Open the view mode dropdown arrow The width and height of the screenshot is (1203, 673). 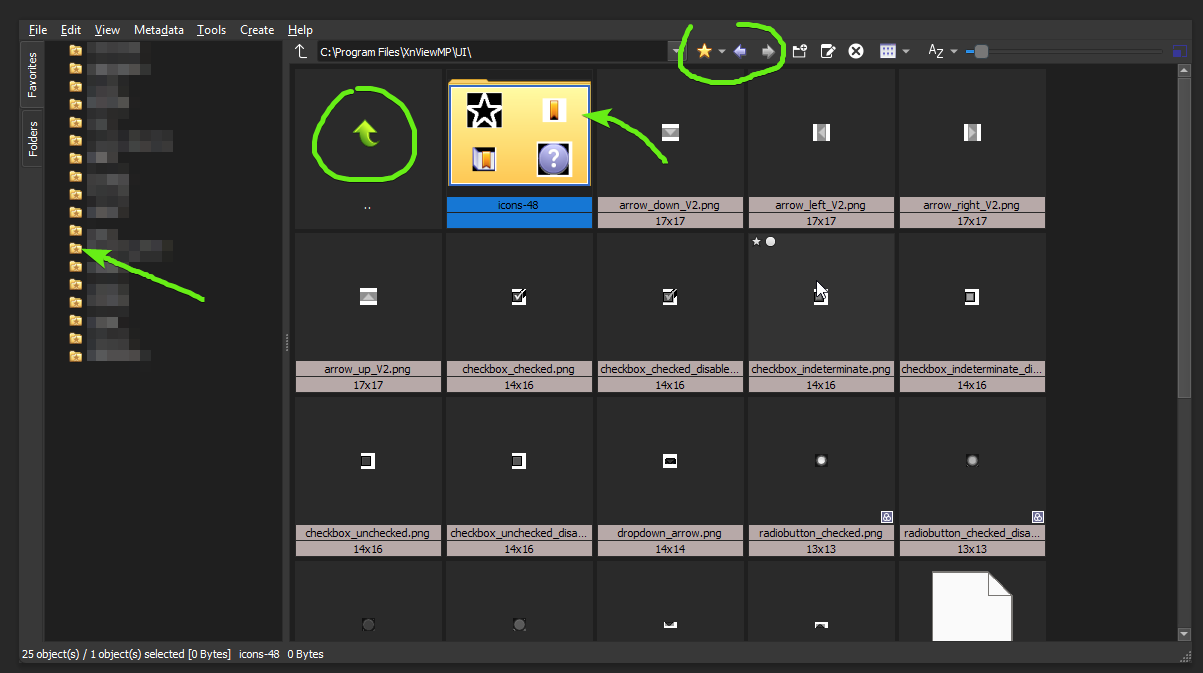point(905,52)
